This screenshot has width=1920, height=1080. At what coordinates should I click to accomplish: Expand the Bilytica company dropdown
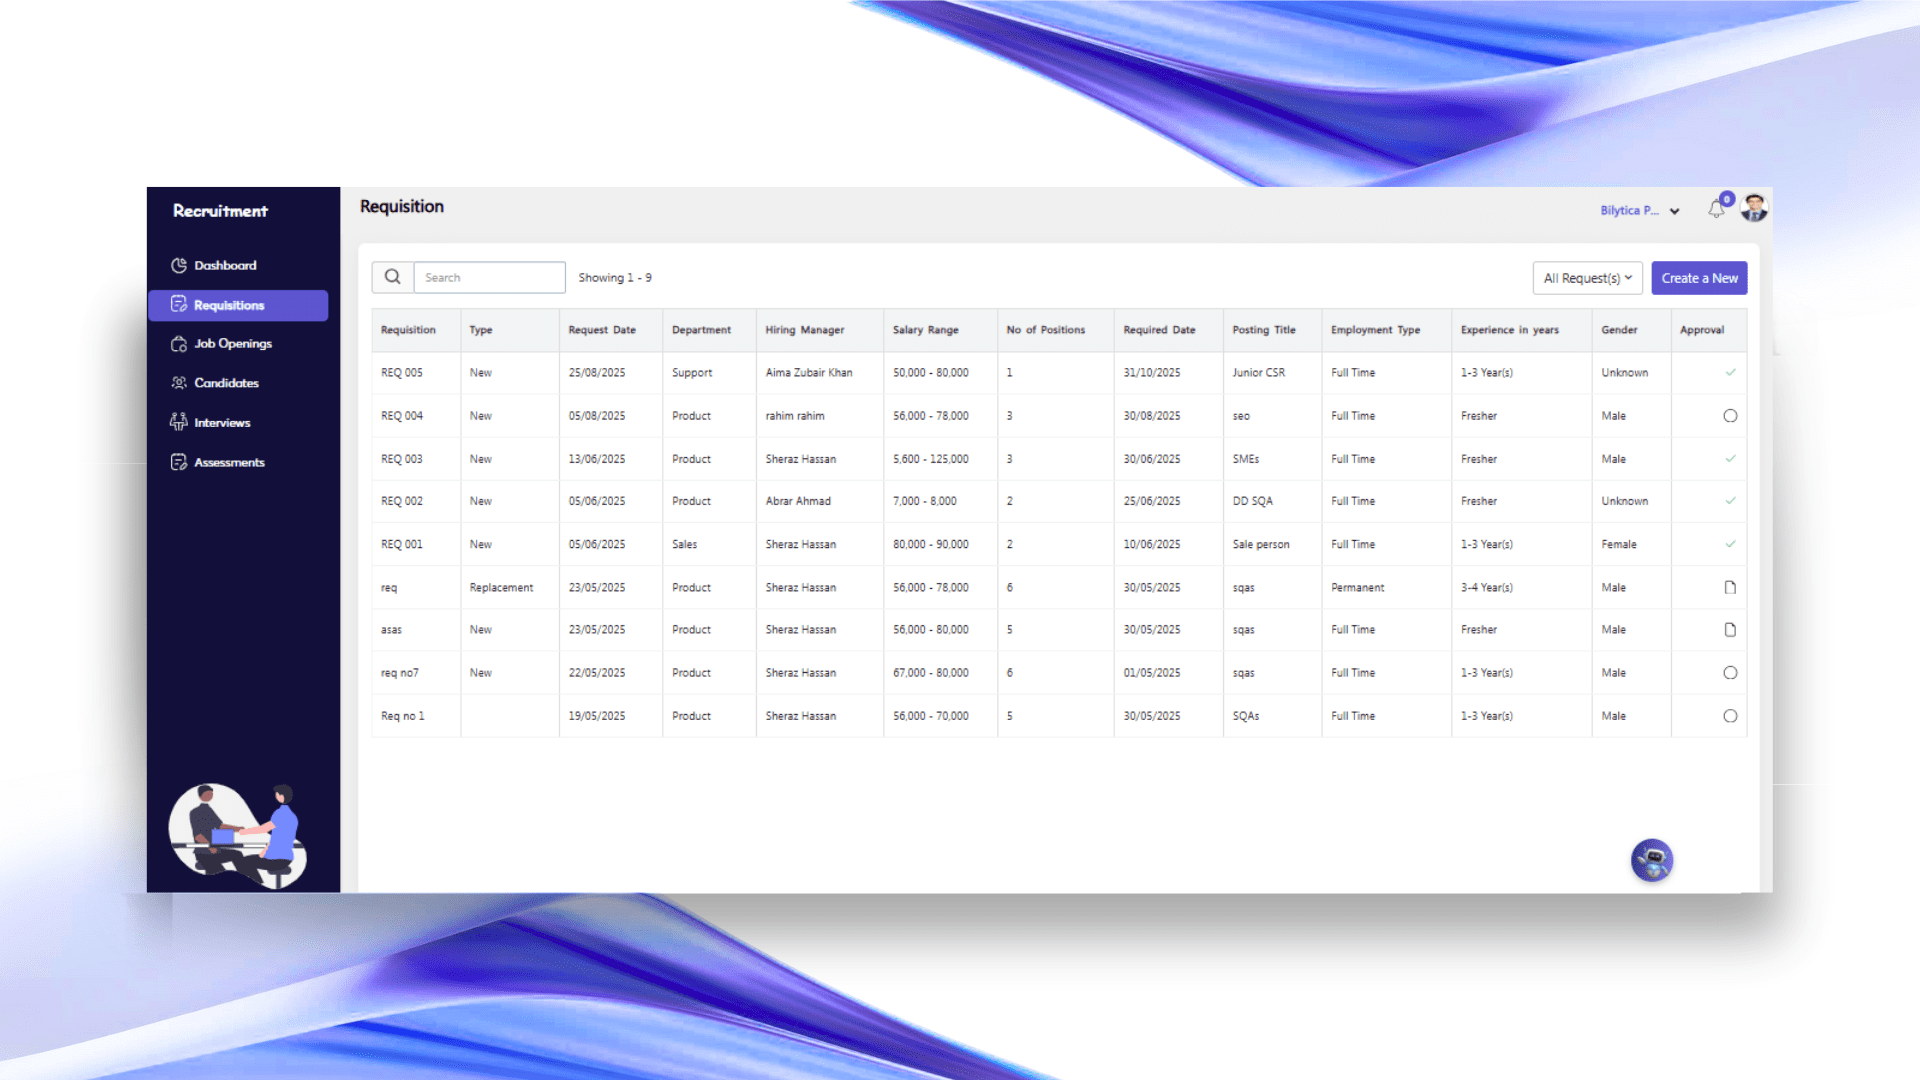1629,211
